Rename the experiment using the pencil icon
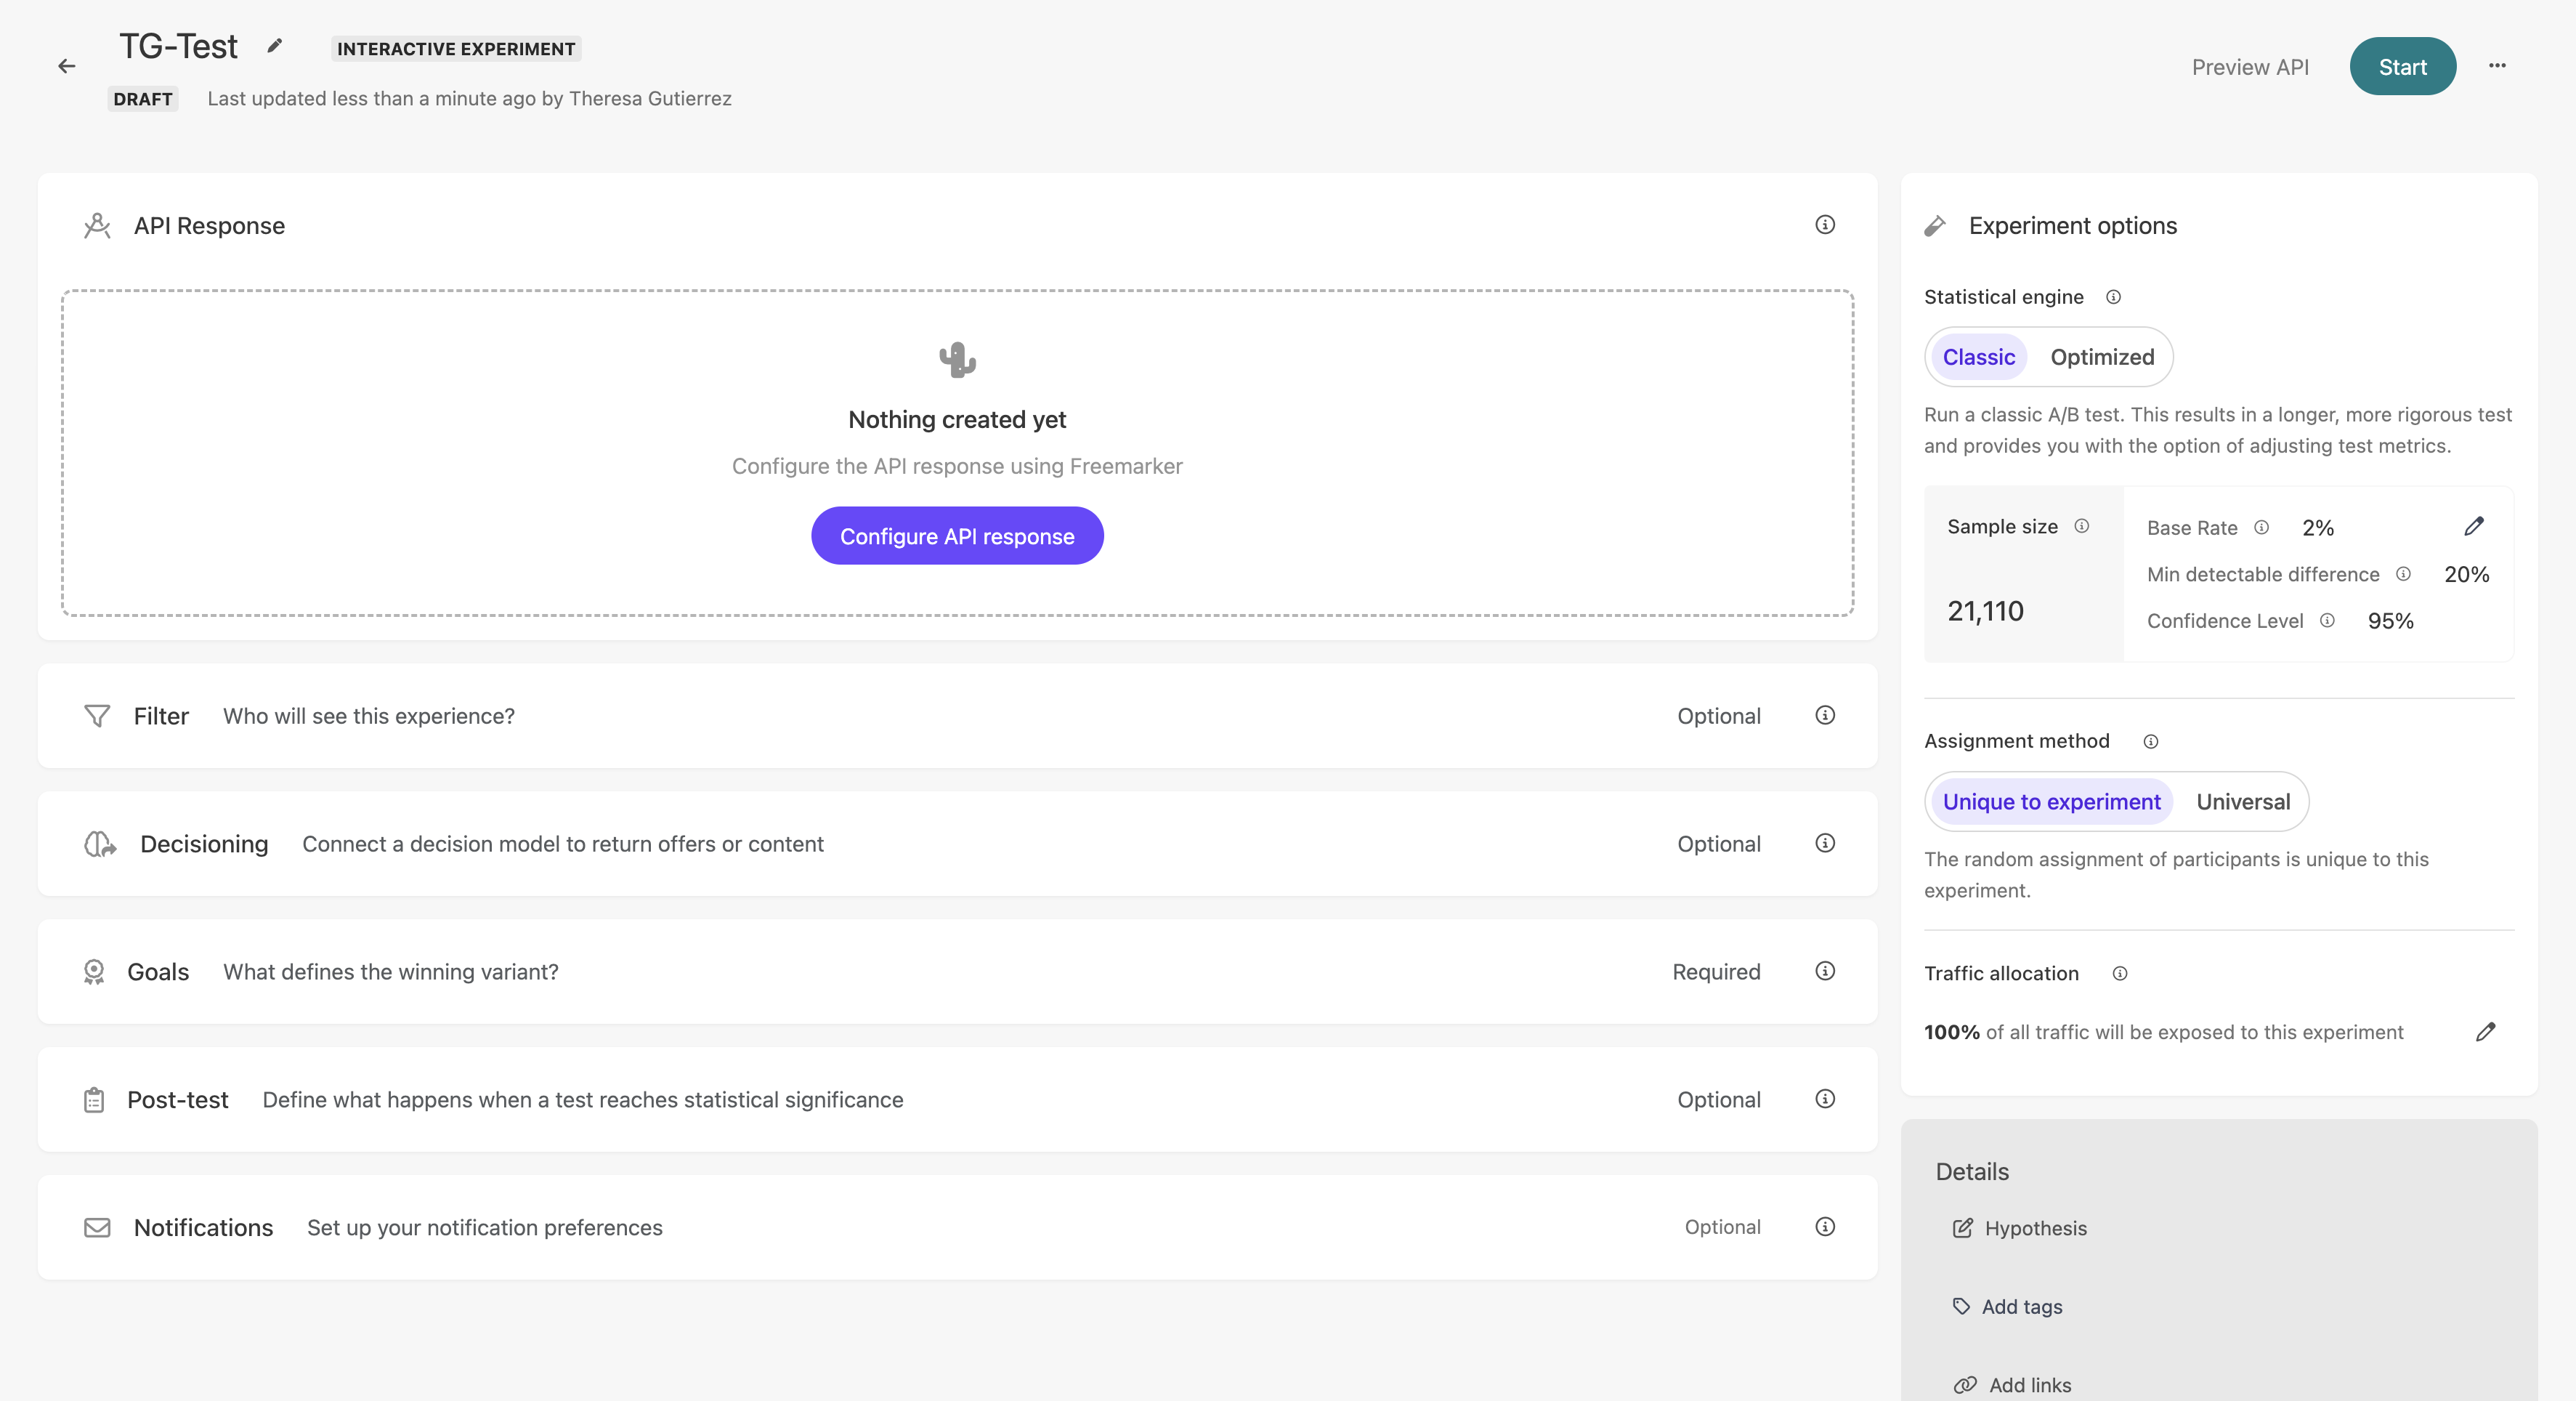The width and height of the screenshot is (2576, 1401). click(x=274, y=46)
